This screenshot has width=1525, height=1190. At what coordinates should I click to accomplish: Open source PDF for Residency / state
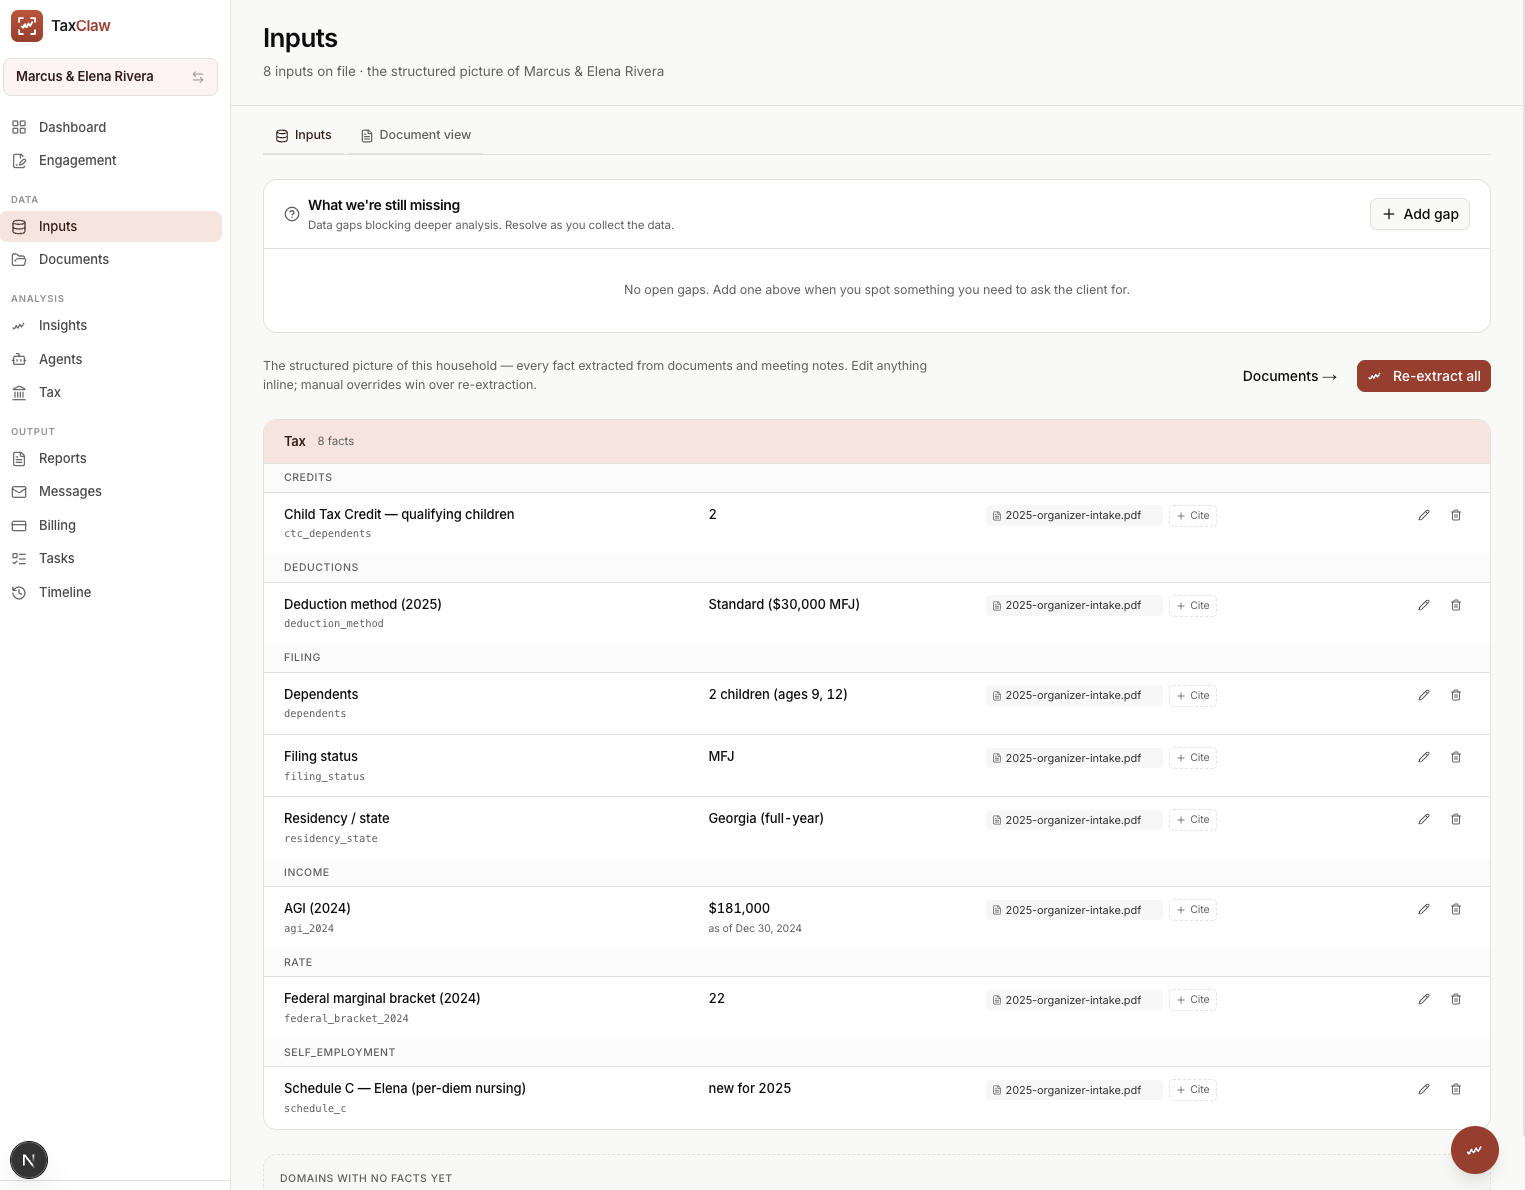point(1073,820)
